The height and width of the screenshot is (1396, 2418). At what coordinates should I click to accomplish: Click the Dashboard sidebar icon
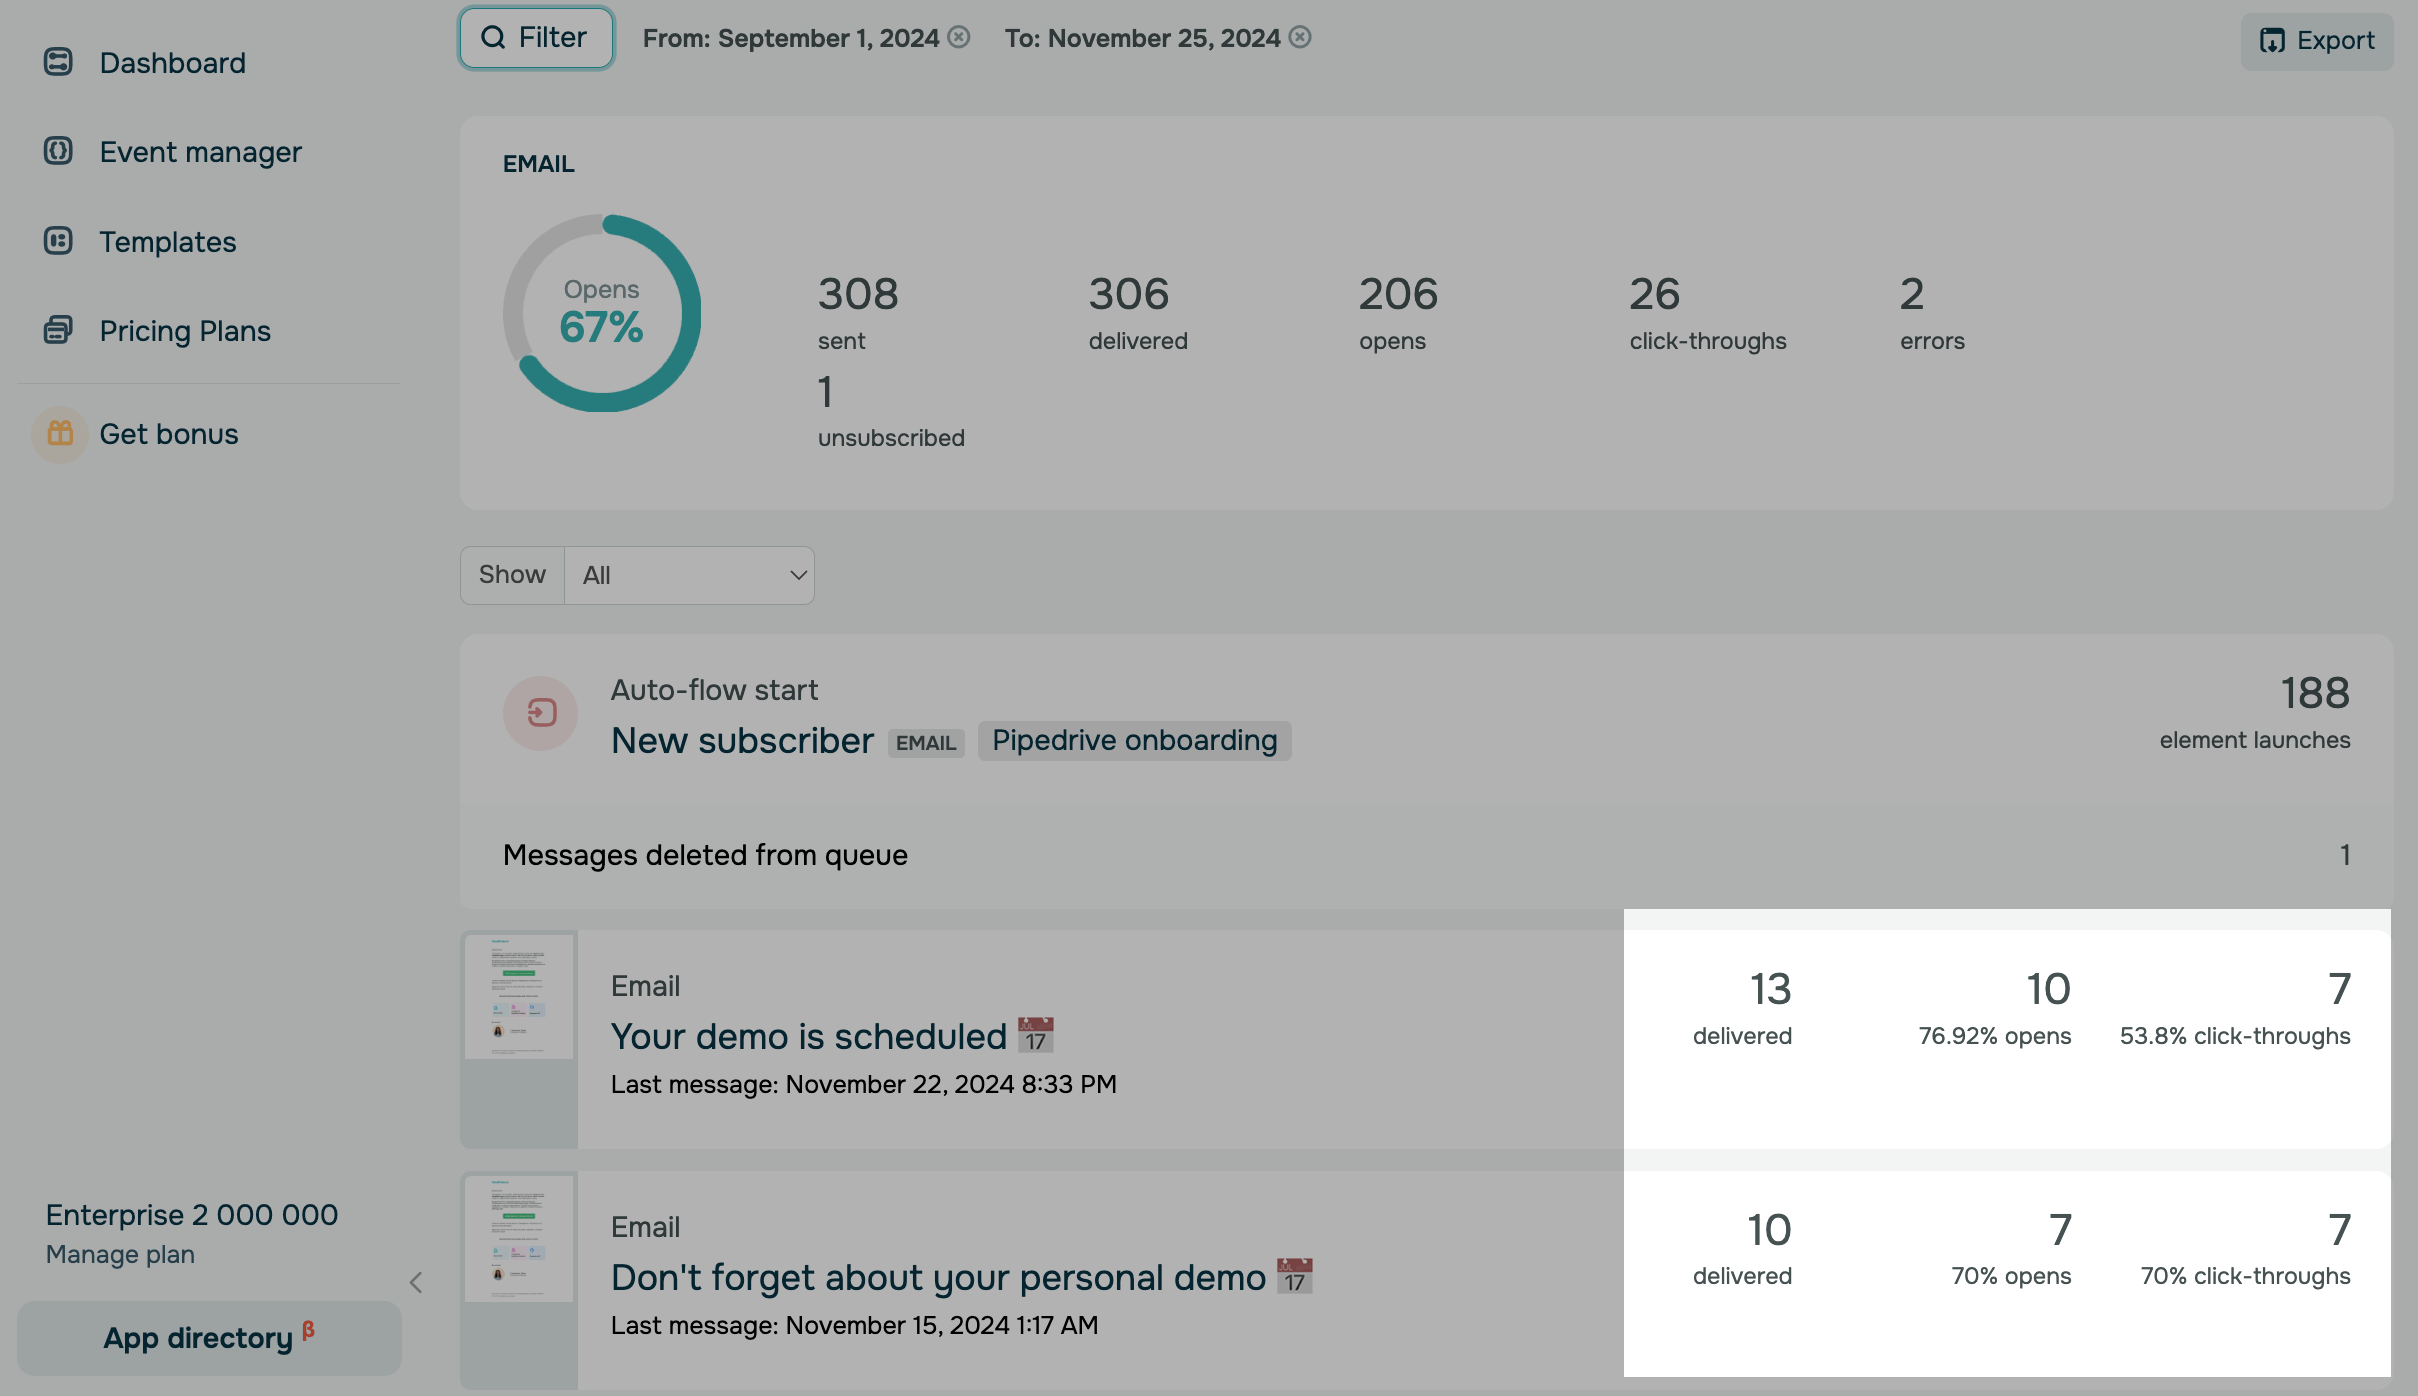click(x=58, y=62)
